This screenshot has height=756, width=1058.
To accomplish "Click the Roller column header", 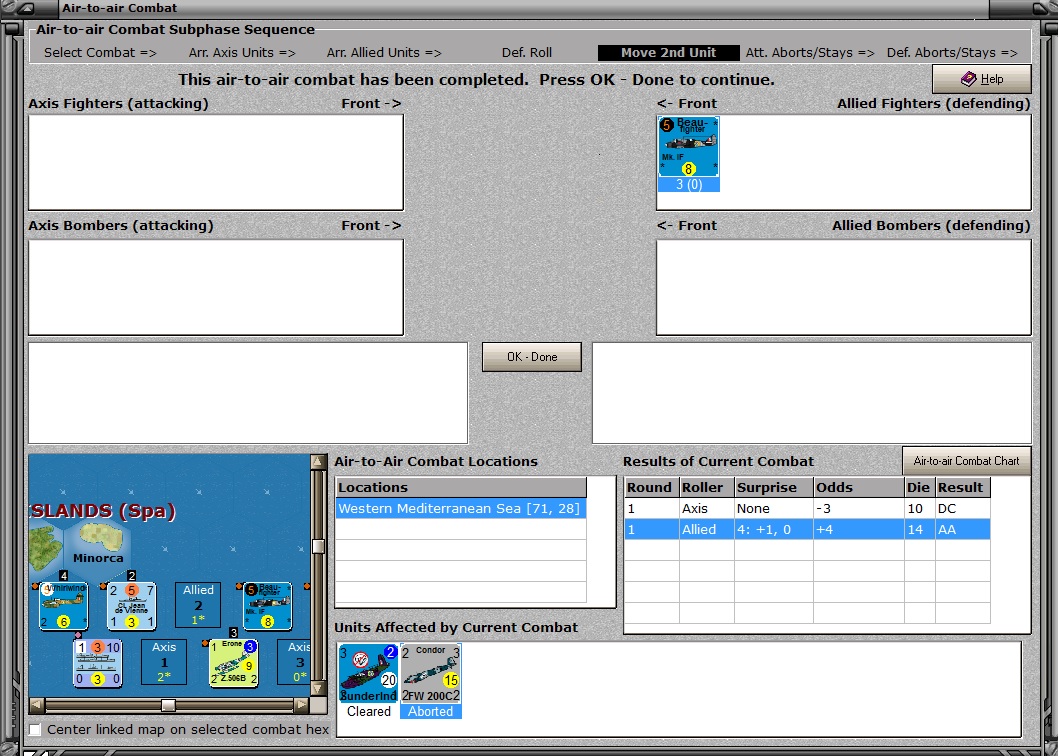I will (706, 487).
